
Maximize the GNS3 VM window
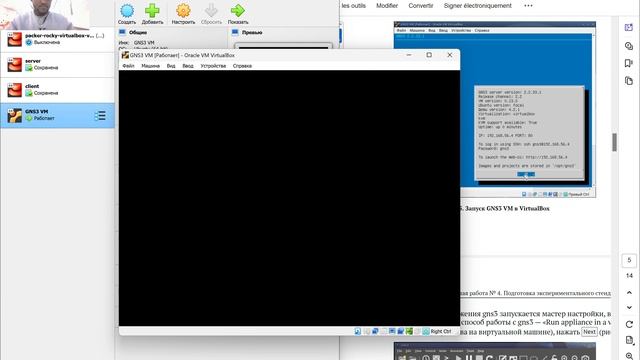[x=429, y=55]
